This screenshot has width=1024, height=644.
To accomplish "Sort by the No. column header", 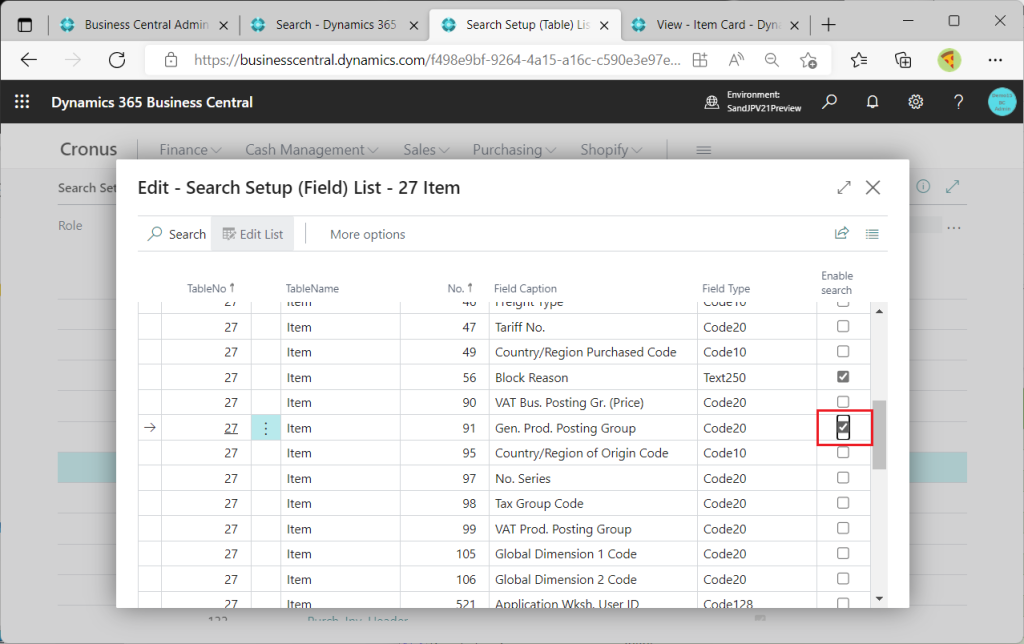I will pos(460,288).
